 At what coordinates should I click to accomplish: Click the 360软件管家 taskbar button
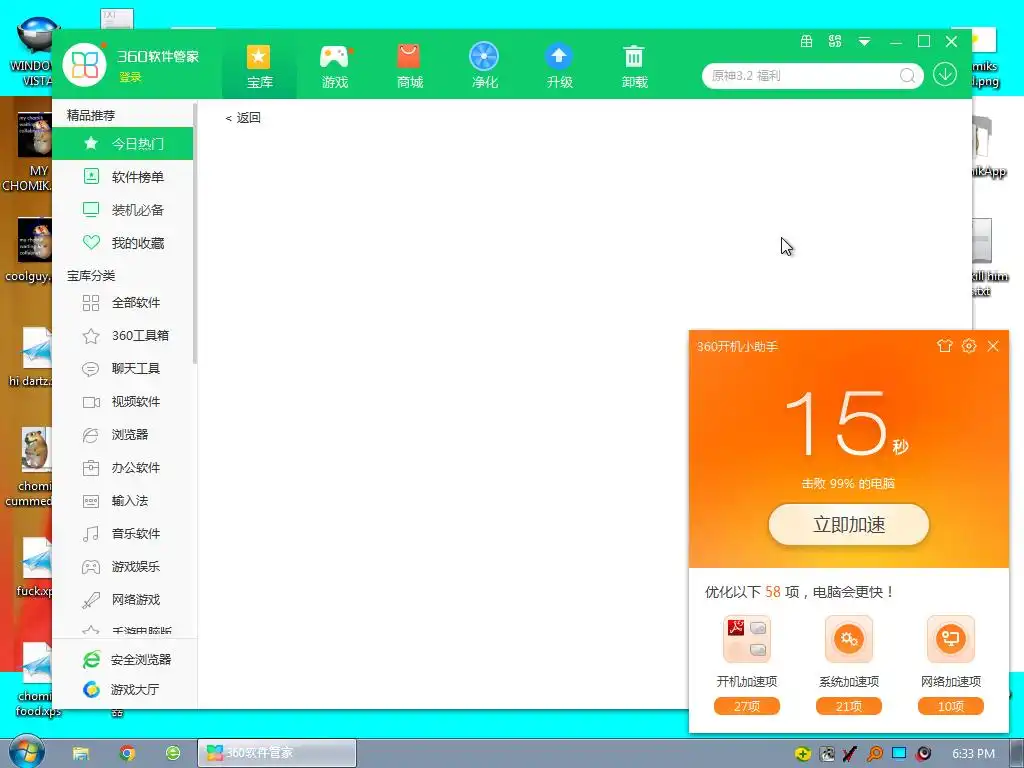coord(277,753)
